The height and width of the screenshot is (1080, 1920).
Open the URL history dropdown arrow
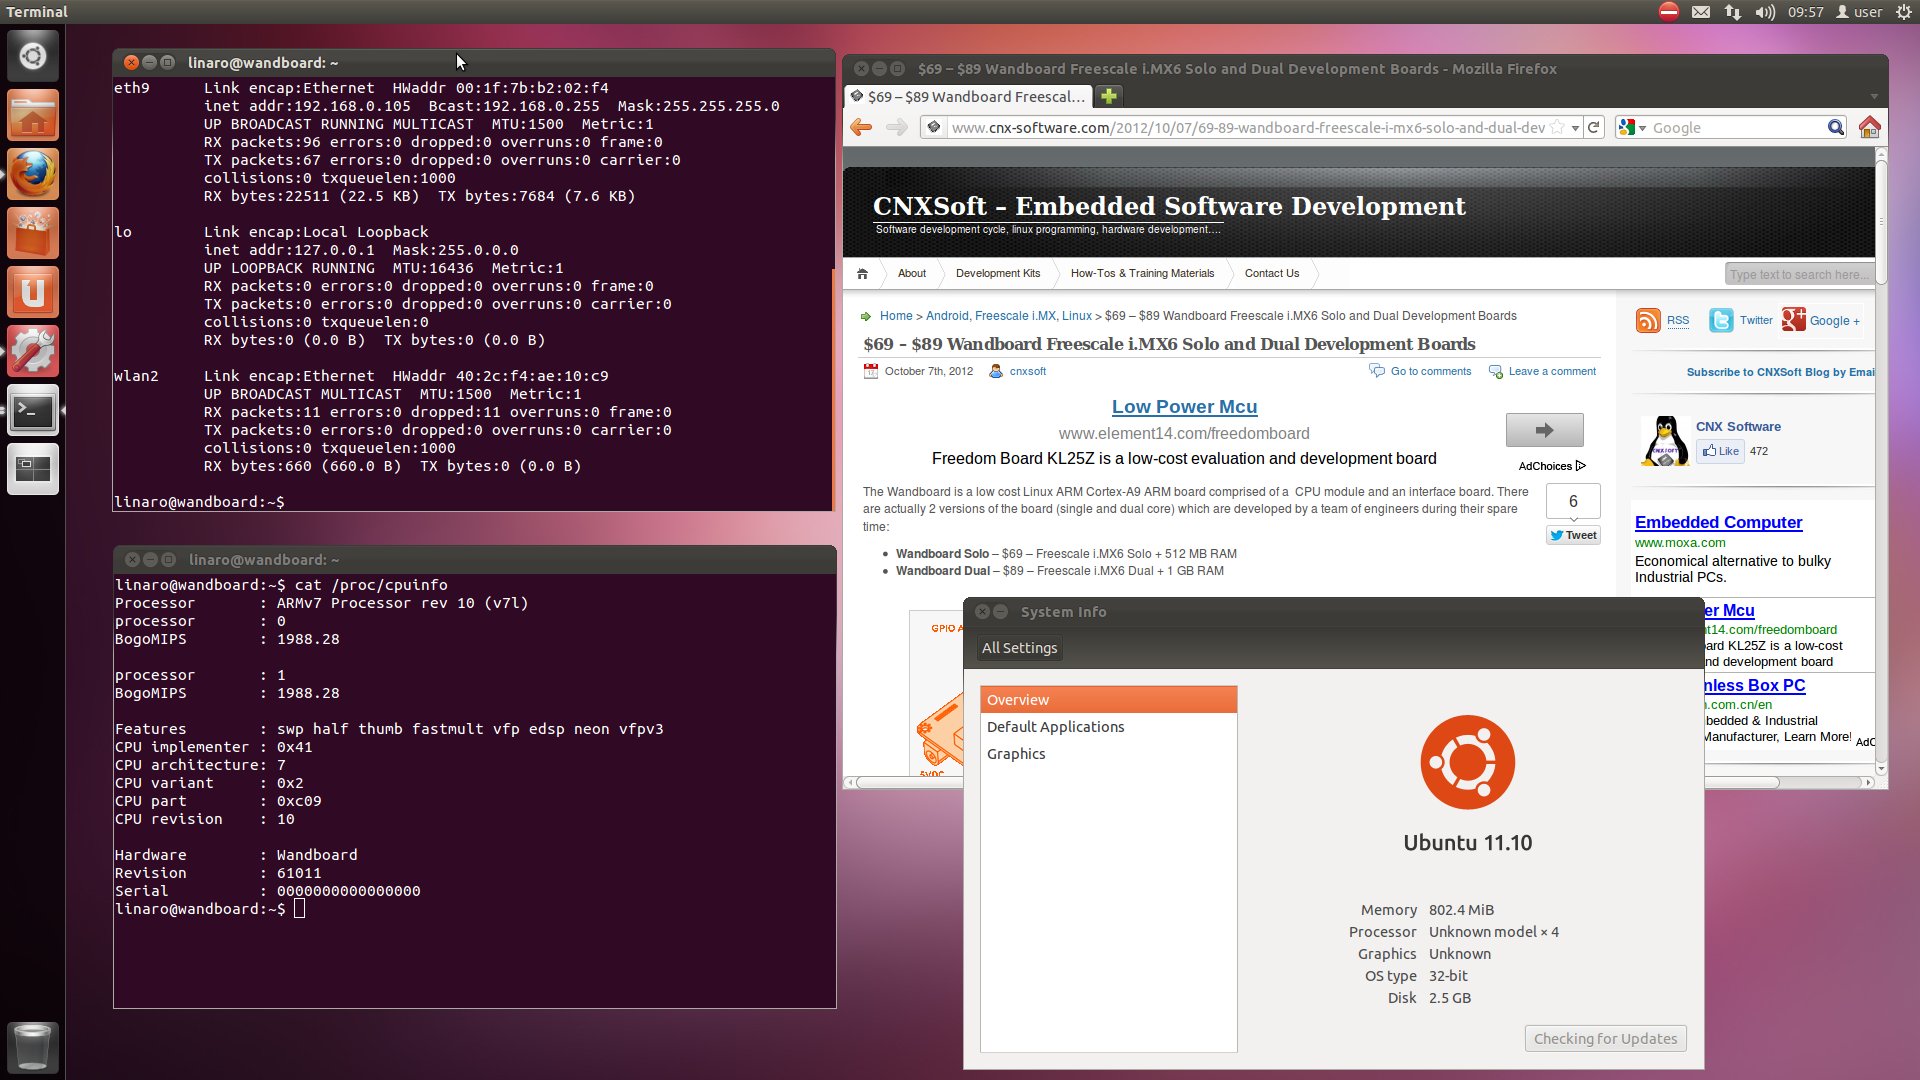[x=1575, y=128]
